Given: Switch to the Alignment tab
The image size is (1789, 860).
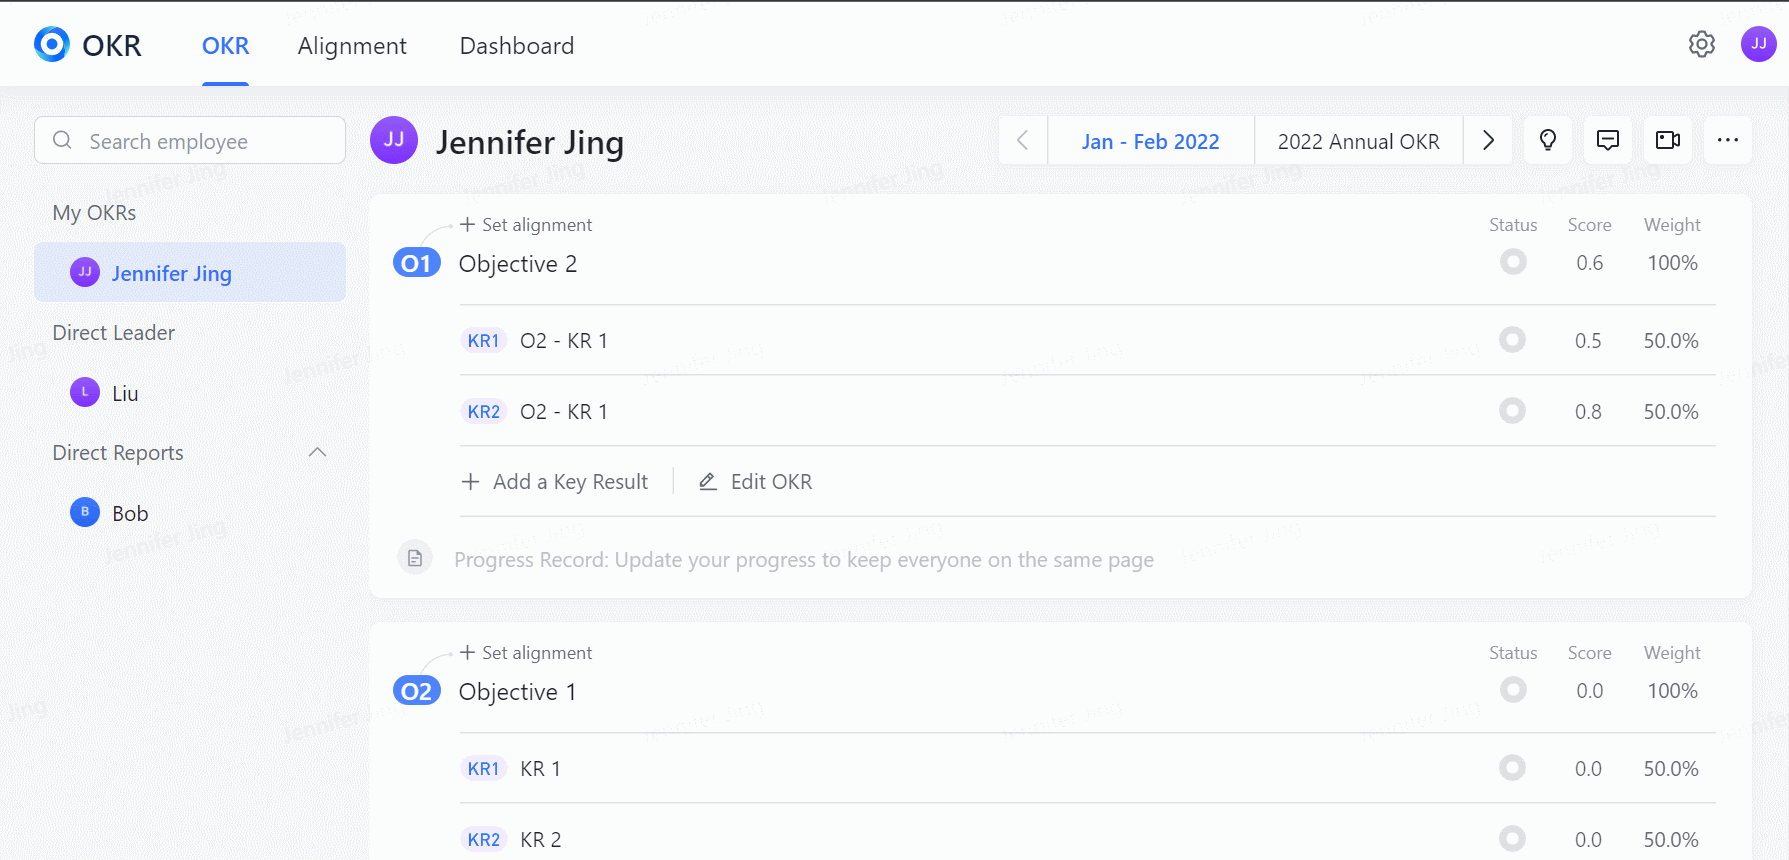Looking at the screenshot, I should pyautogui.click(x=352, y=46).
